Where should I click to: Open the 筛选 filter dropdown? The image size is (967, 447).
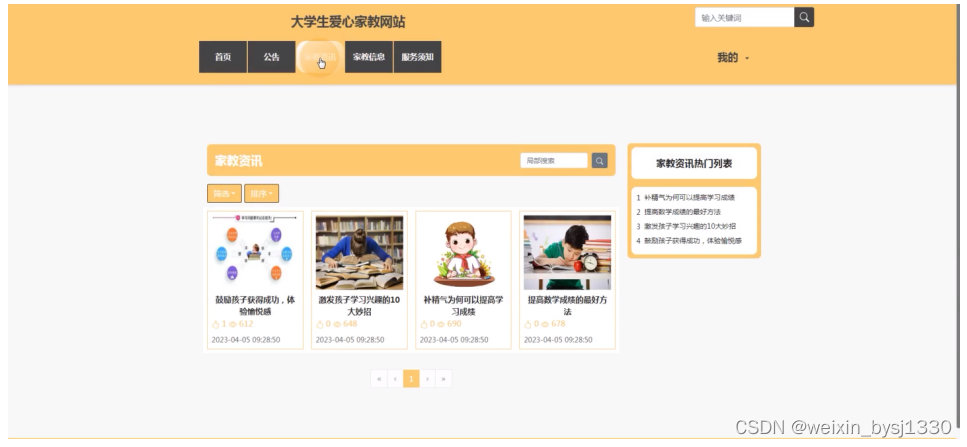pyautogui.click(x=224, y=194)
